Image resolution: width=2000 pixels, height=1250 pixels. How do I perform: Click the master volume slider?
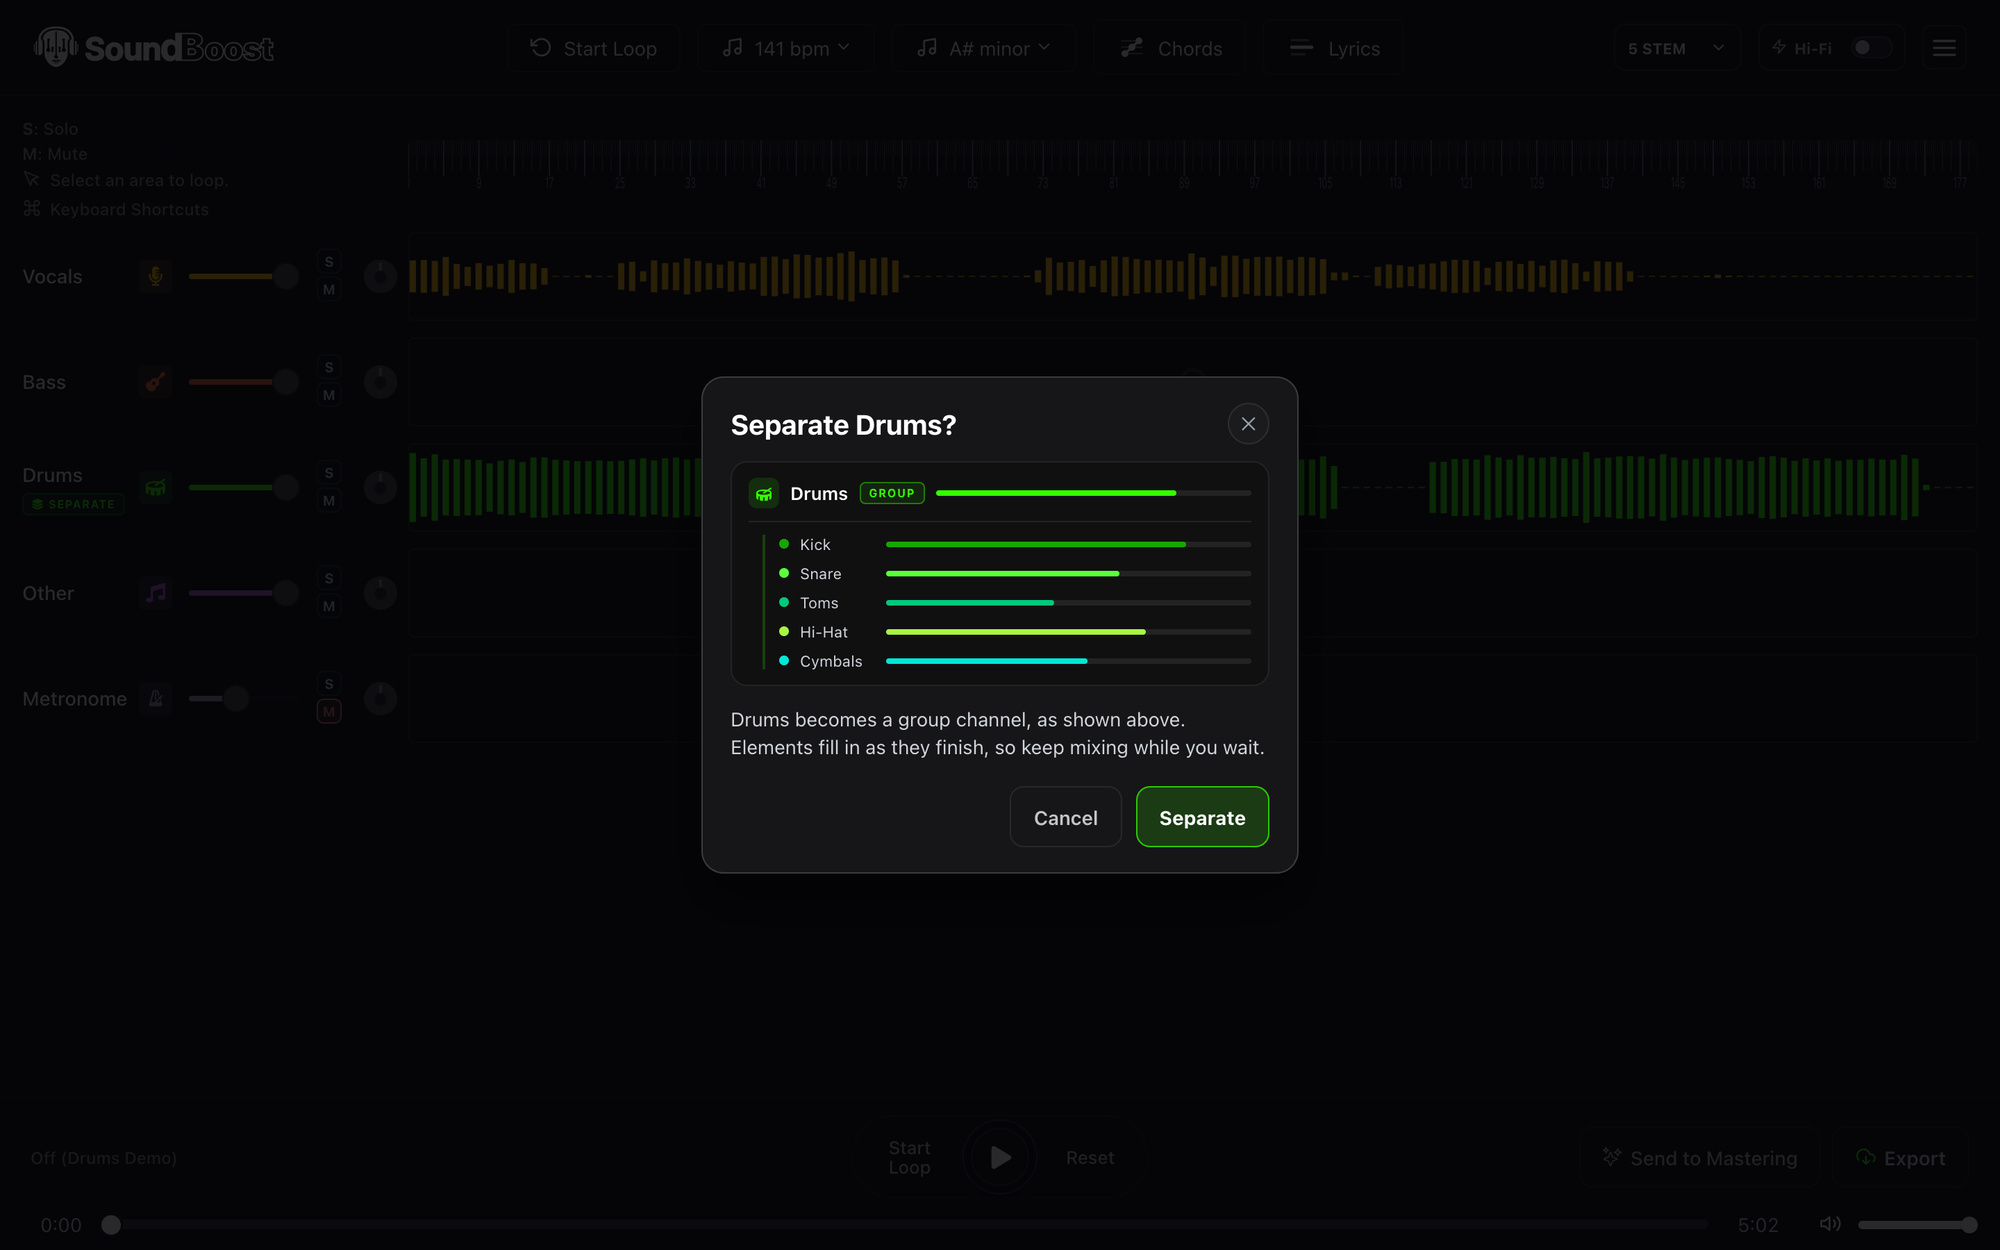(x=1917, y=1225)
